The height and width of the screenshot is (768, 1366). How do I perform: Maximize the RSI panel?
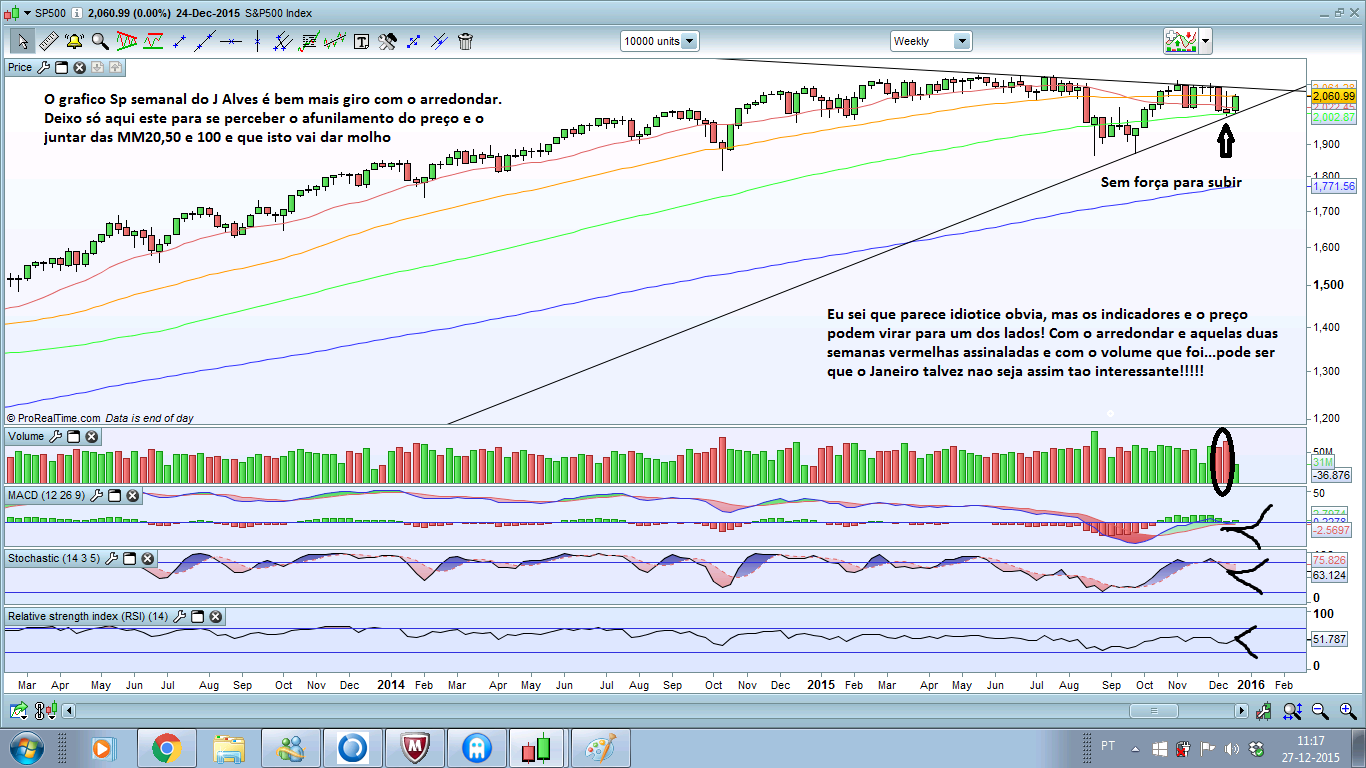[x=197, y=616]
